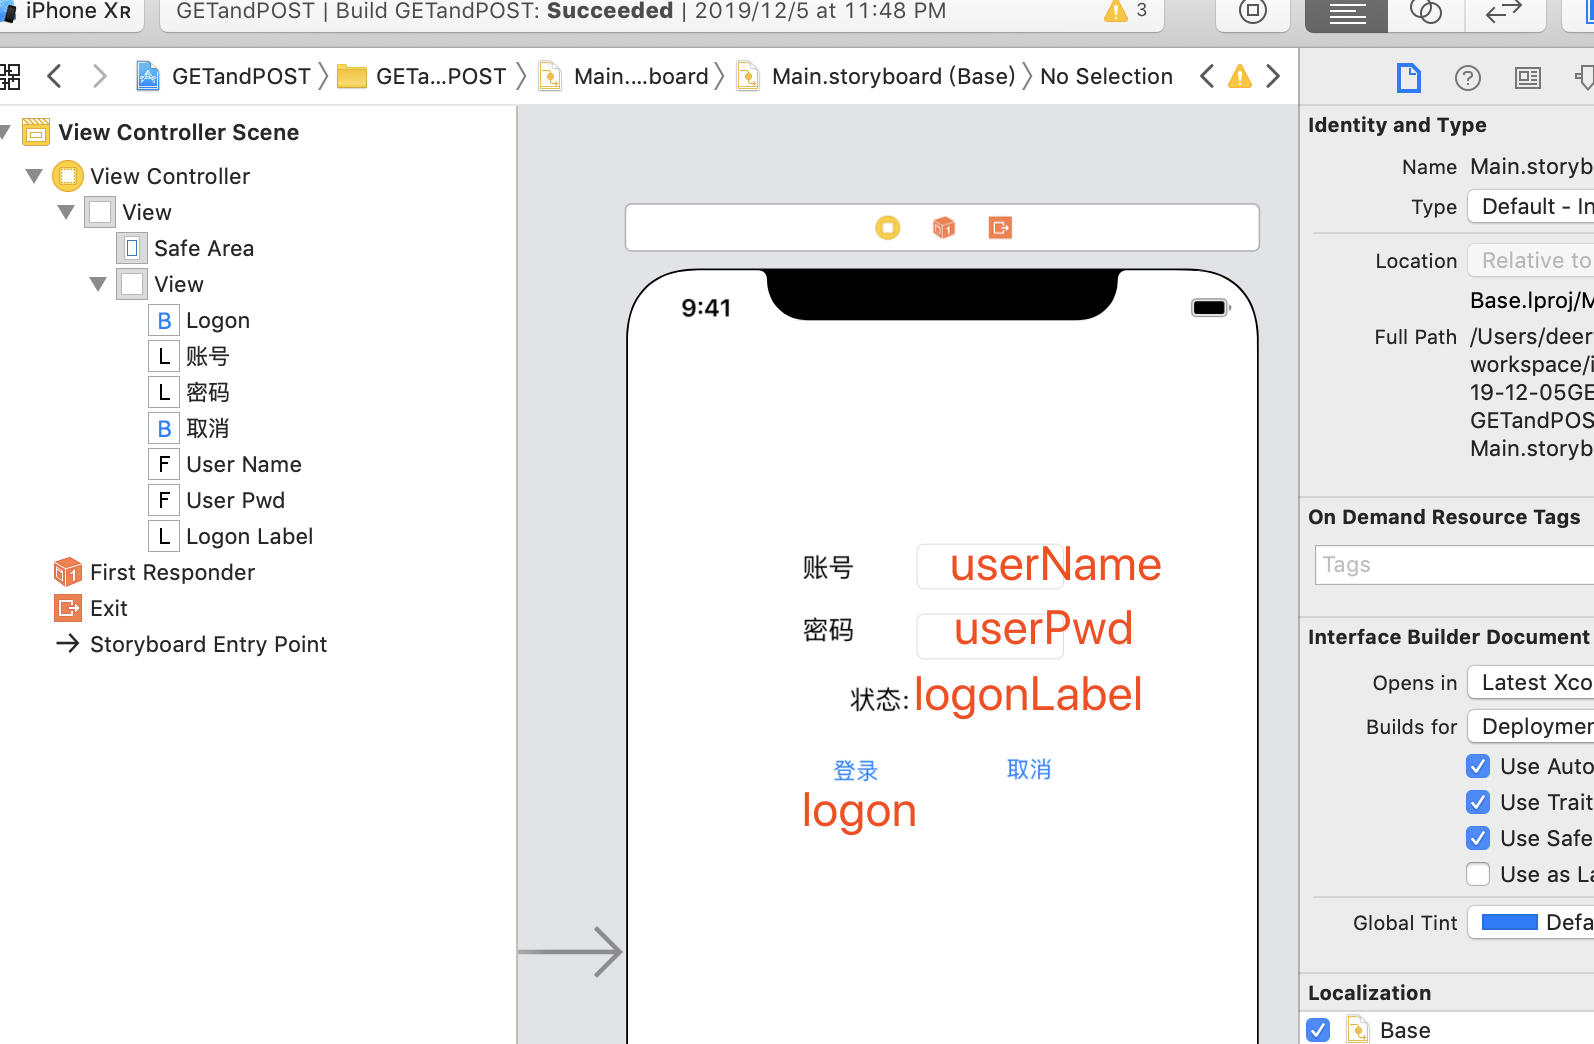Click the On Demand Resource Tags field
Image resolution: width=1594 pixels, height=1044 pixels.
point(1455,565)
